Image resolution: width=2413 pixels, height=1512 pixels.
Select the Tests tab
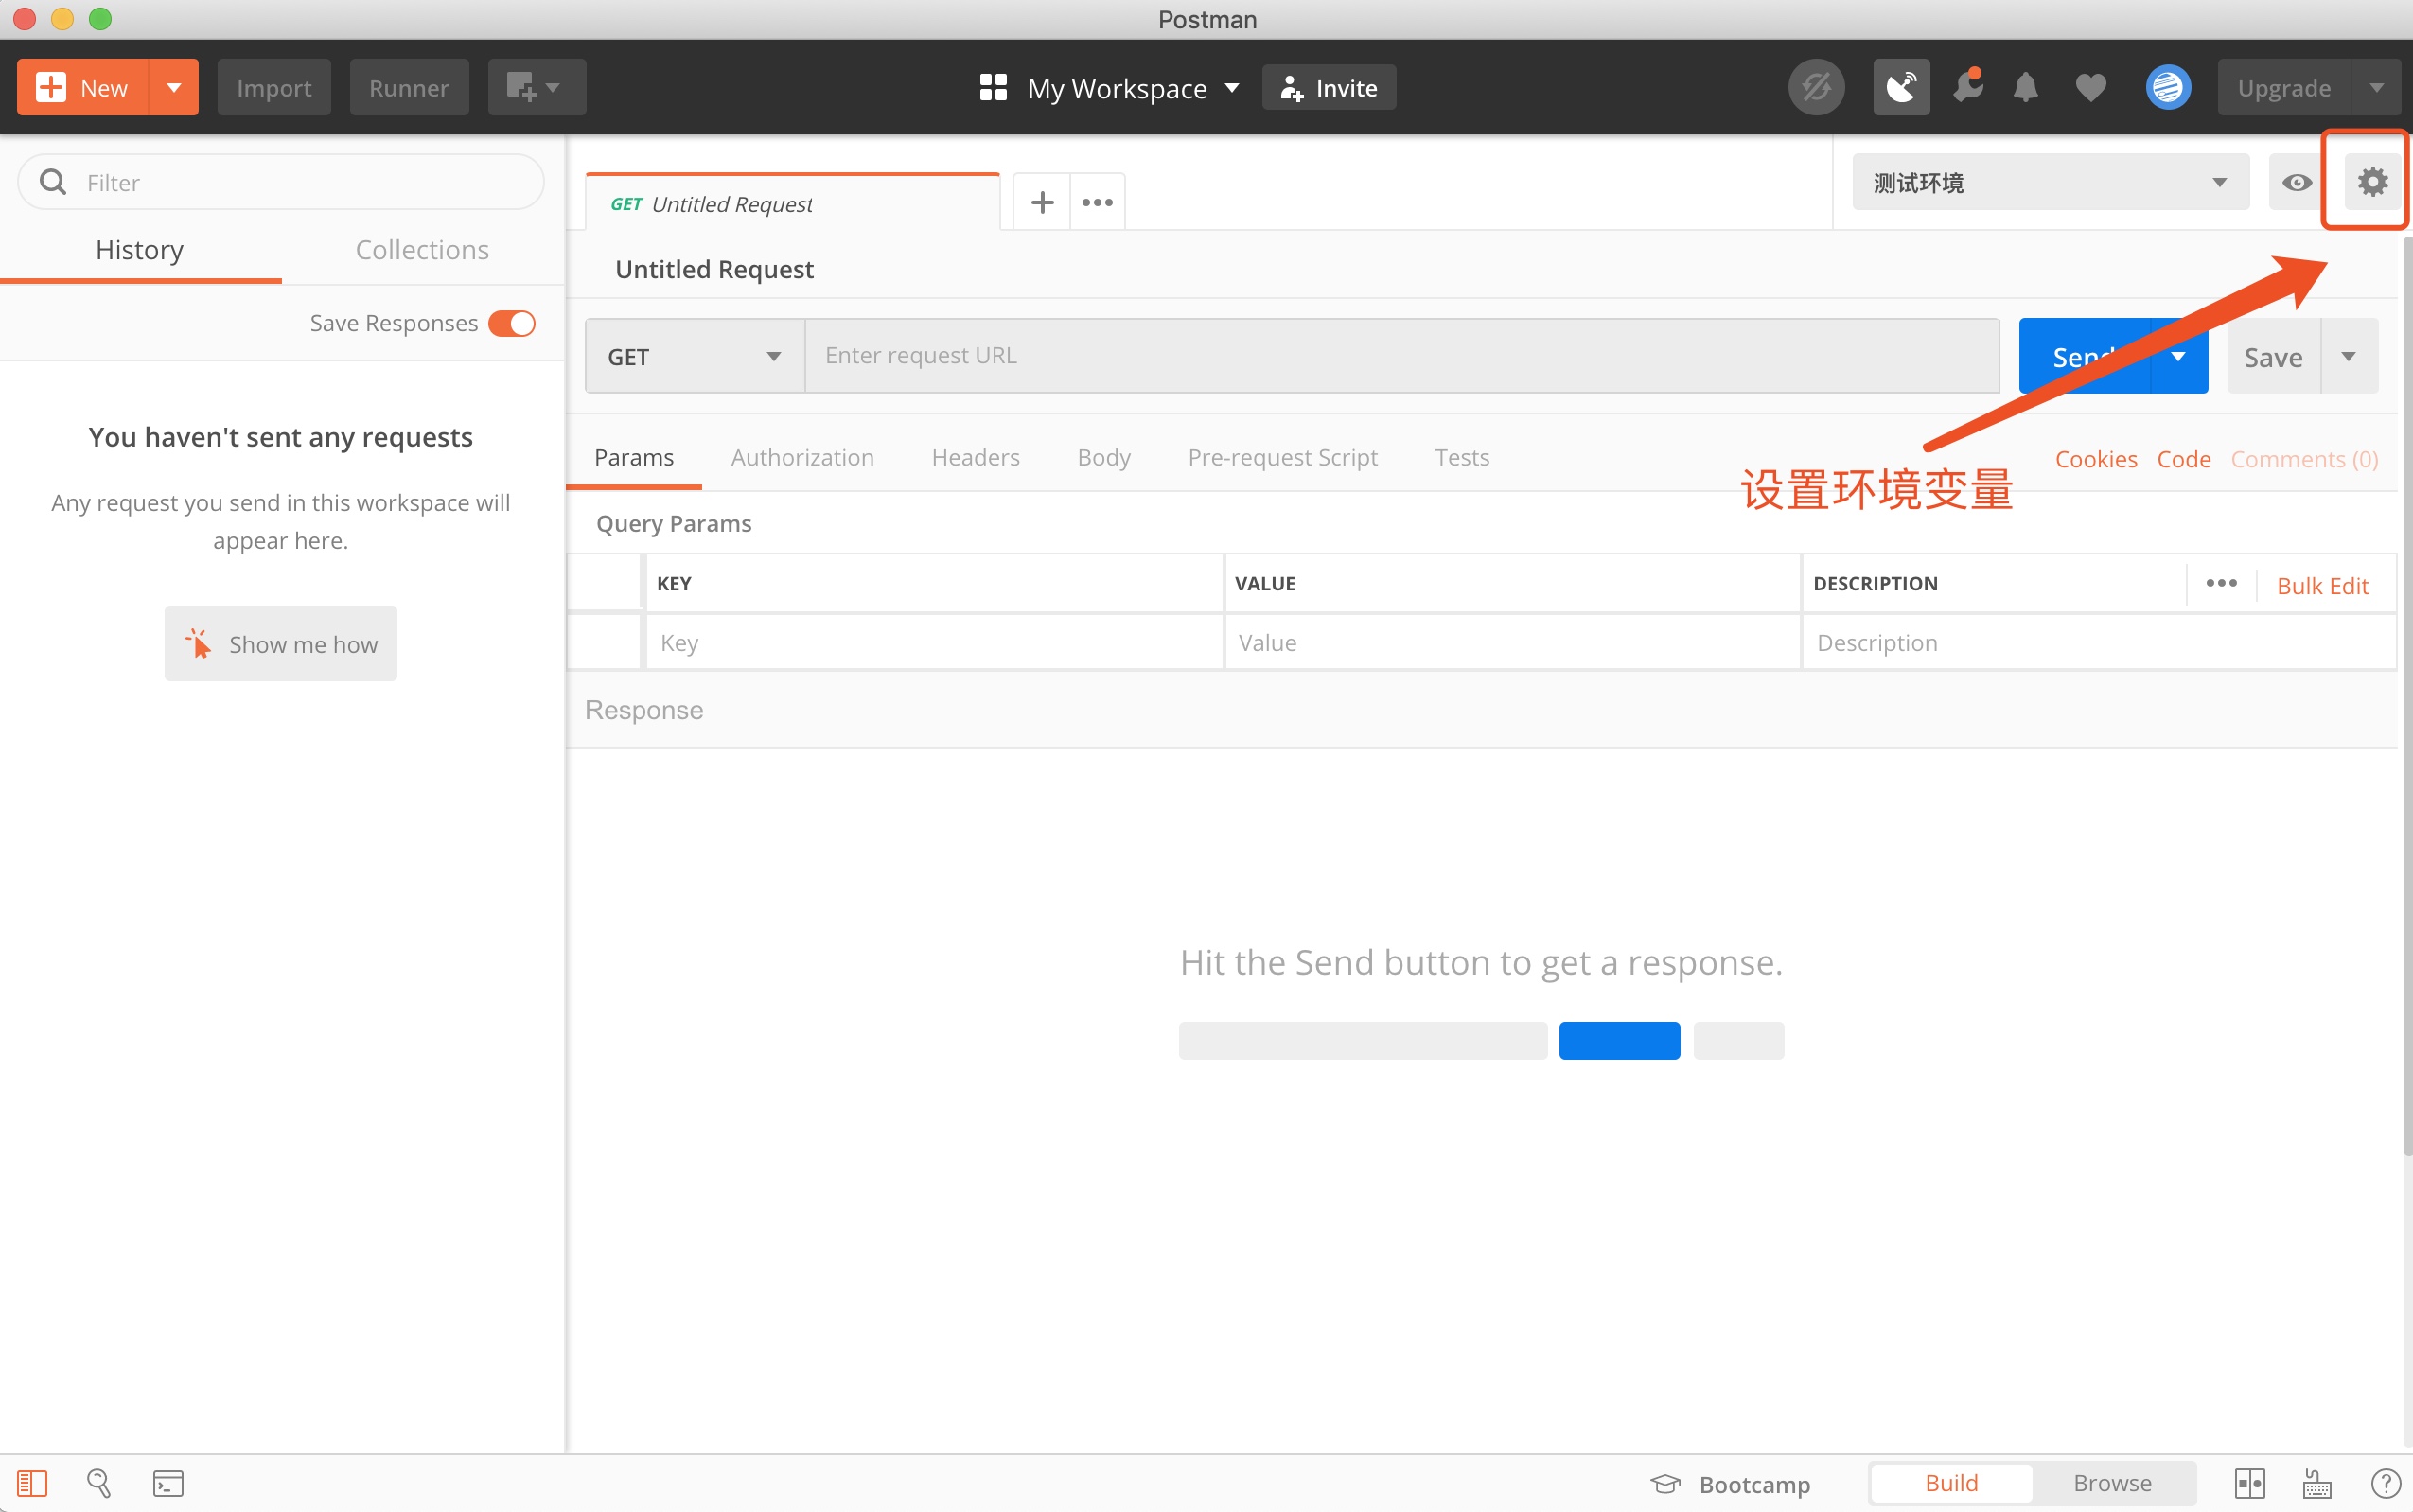click(1462, 457)
